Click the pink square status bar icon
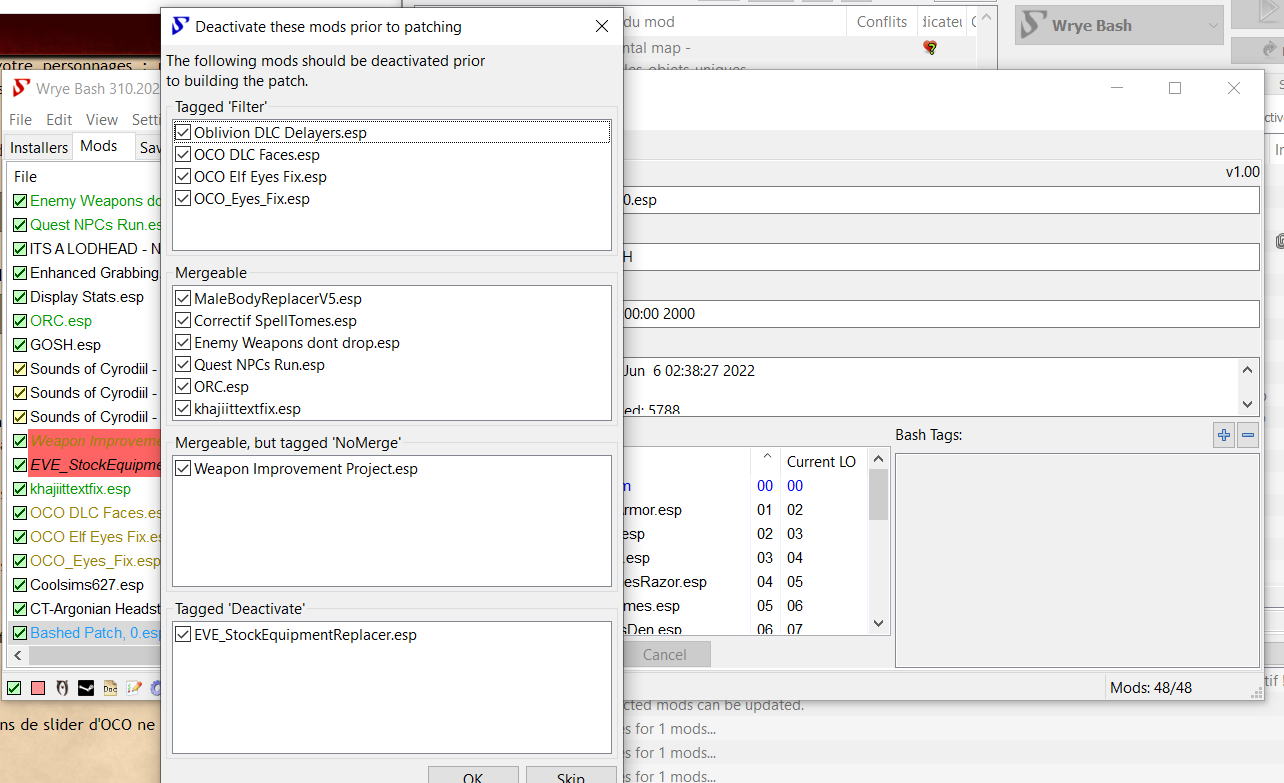Screen dimensions: 1284x783 (38, 688)
